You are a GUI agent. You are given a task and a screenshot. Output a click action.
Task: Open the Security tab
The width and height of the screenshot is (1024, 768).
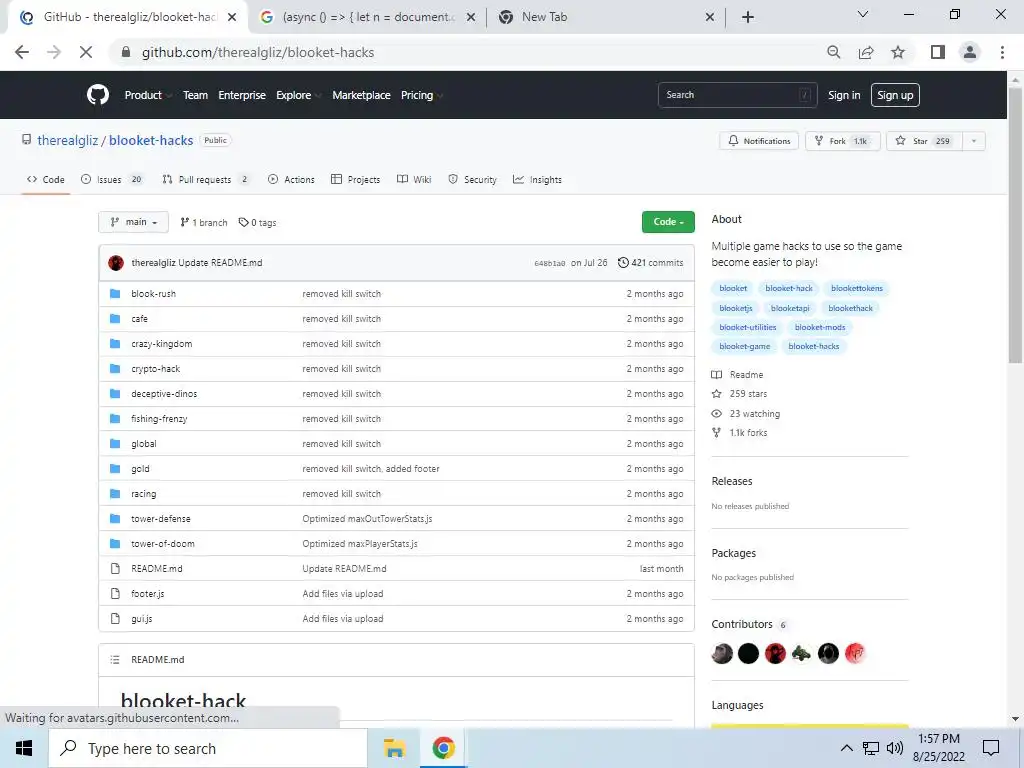pyautogui.click(x=472, y=180)
